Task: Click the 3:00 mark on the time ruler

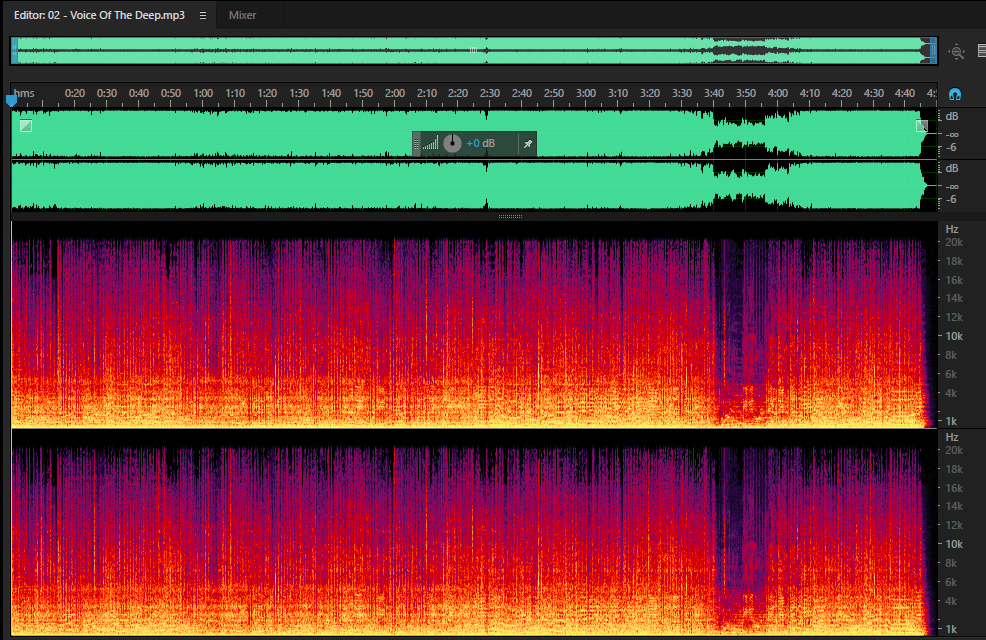Action: pyautogui.click(x=585, y=93)
